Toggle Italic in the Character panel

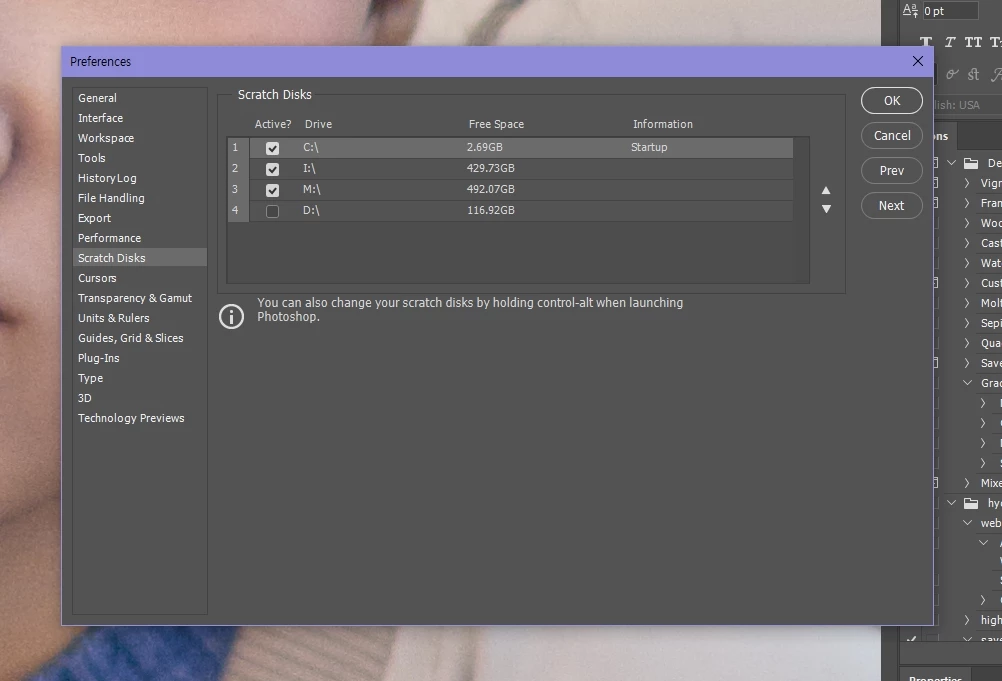(950, 42)
